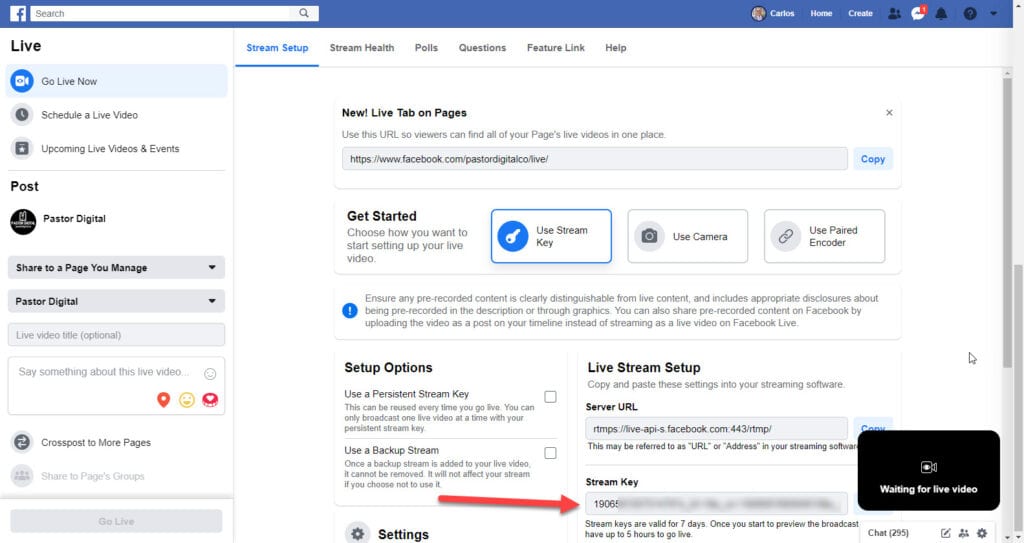This screenshot has height=543, width=1024.
Task: Click the blue info exclamation icon
Action: (350, 310)
